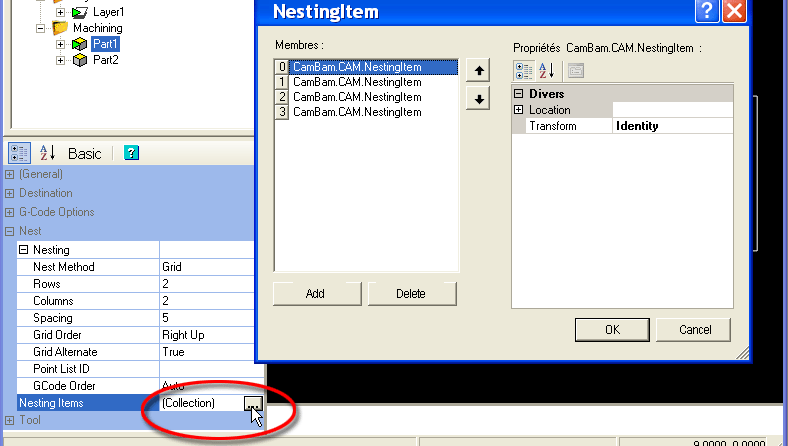Click the move item up arrow
788x446 pixels.
click(480, 70)
